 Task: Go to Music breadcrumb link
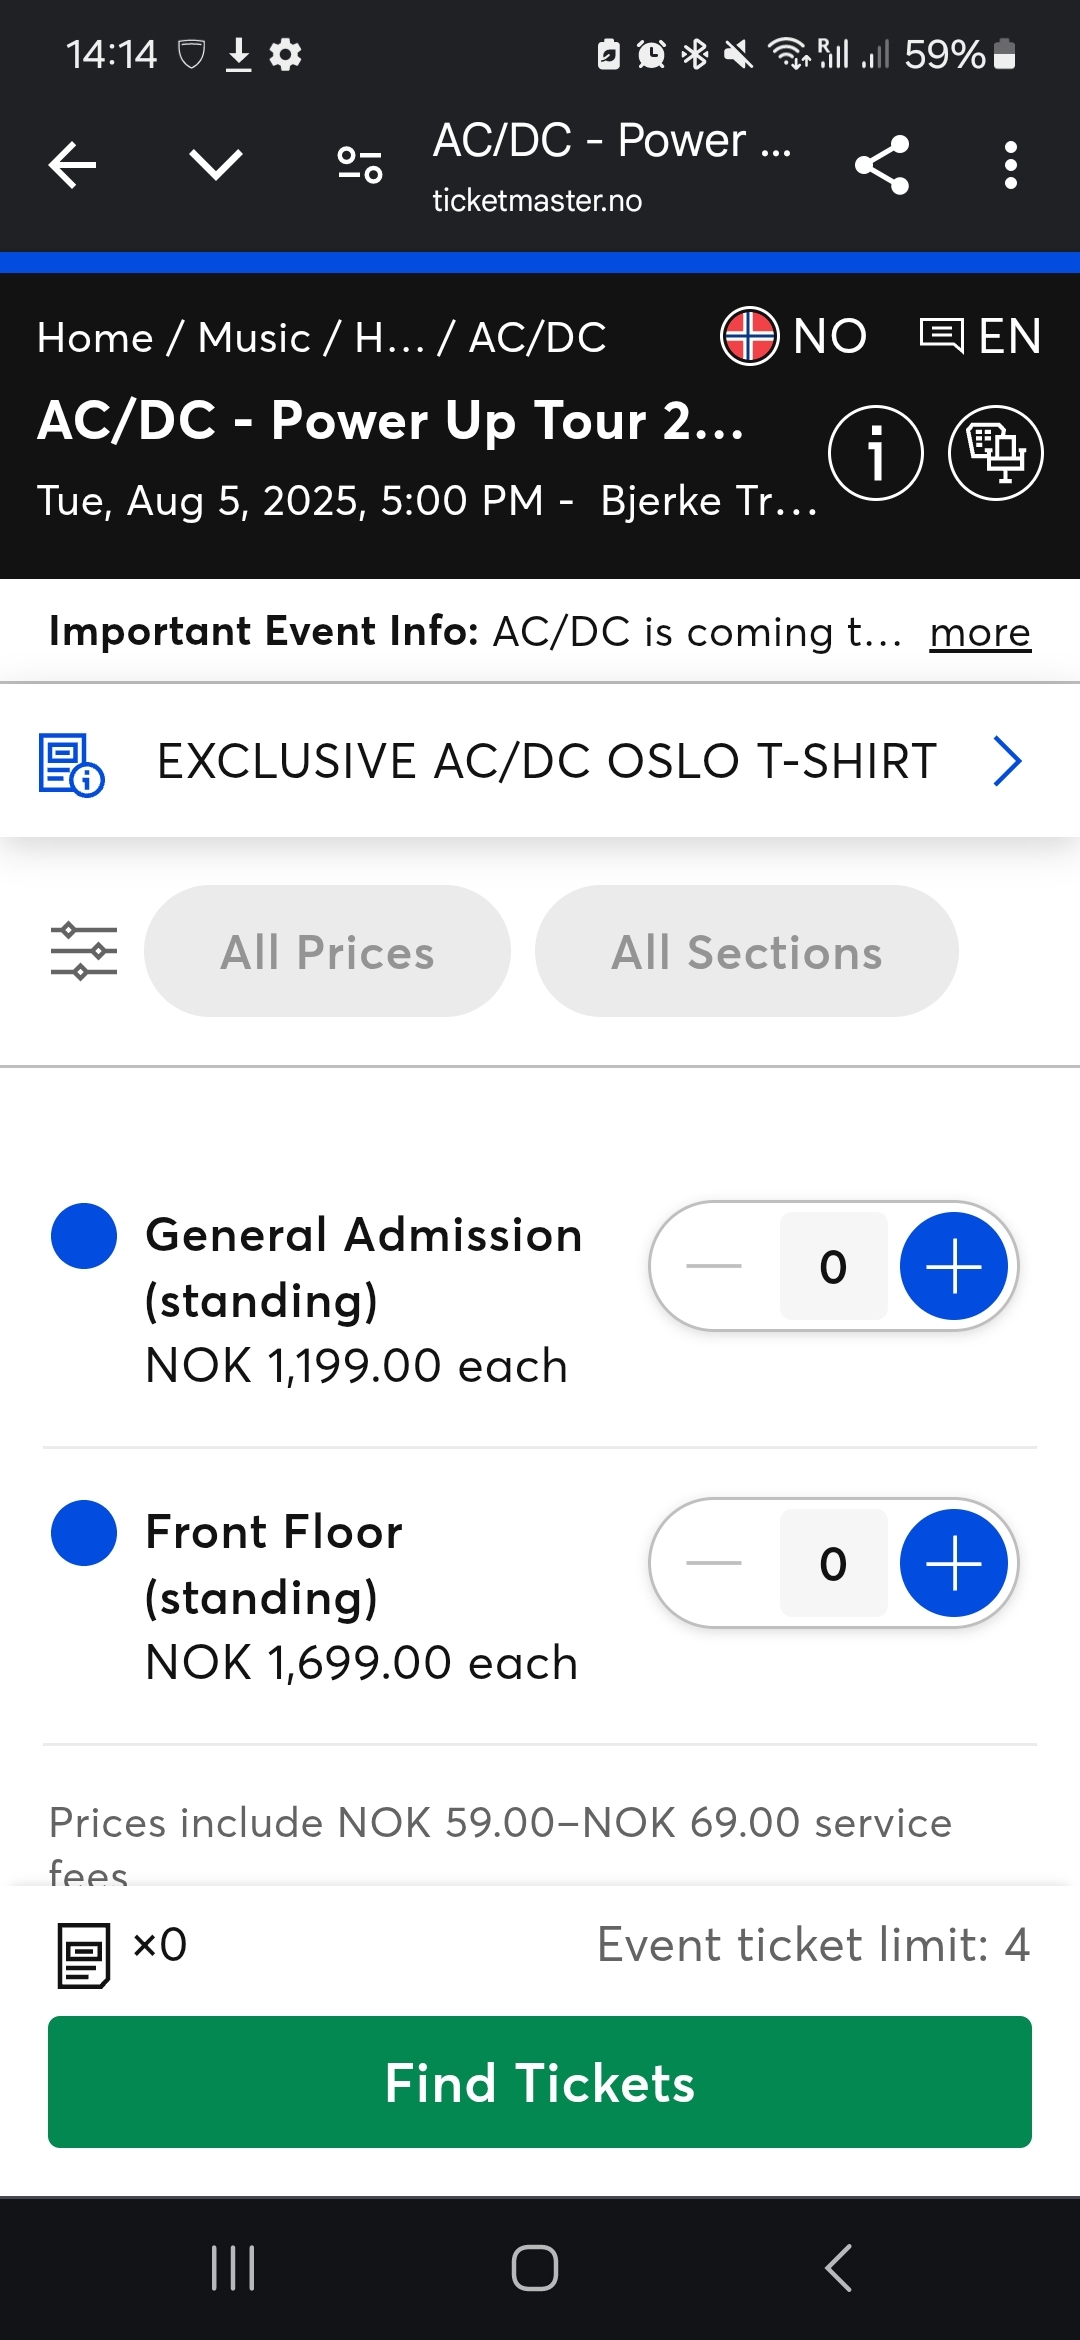254,338
